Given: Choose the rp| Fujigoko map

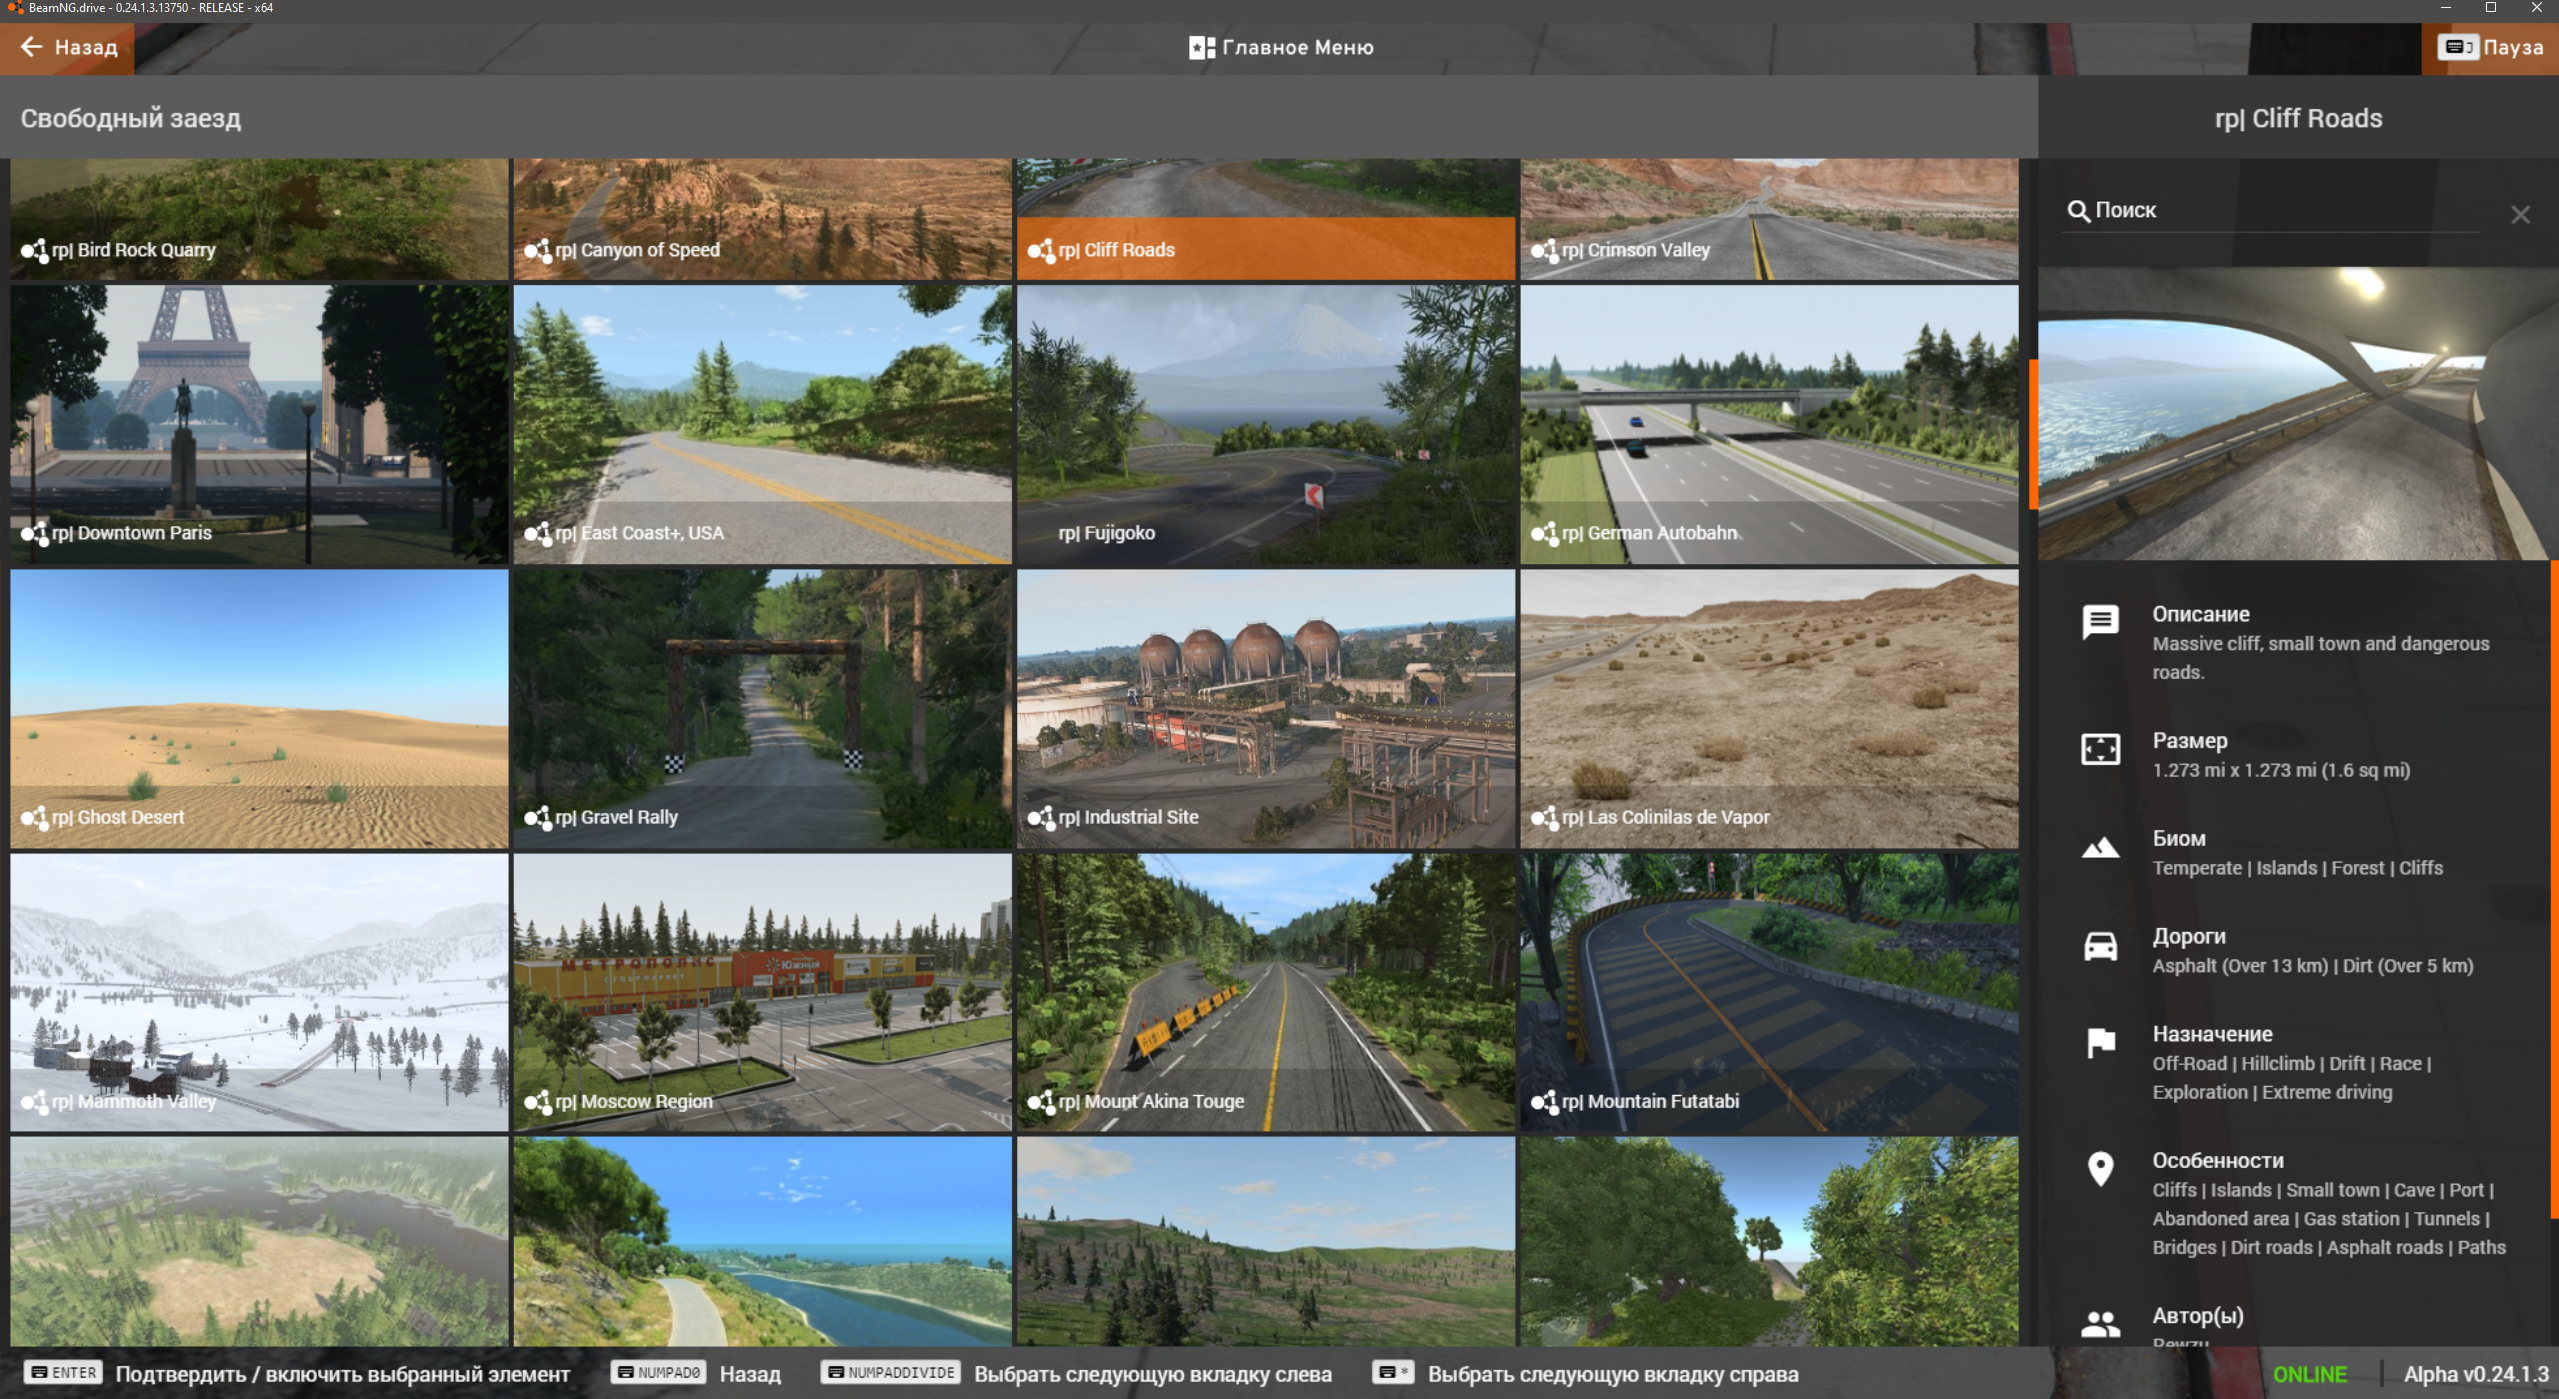Looking at the screenshot, I should coord(1266,425).
